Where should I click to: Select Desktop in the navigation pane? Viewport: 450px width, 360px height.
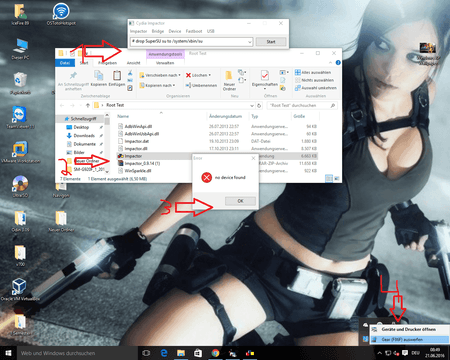[x=81, y=127]
